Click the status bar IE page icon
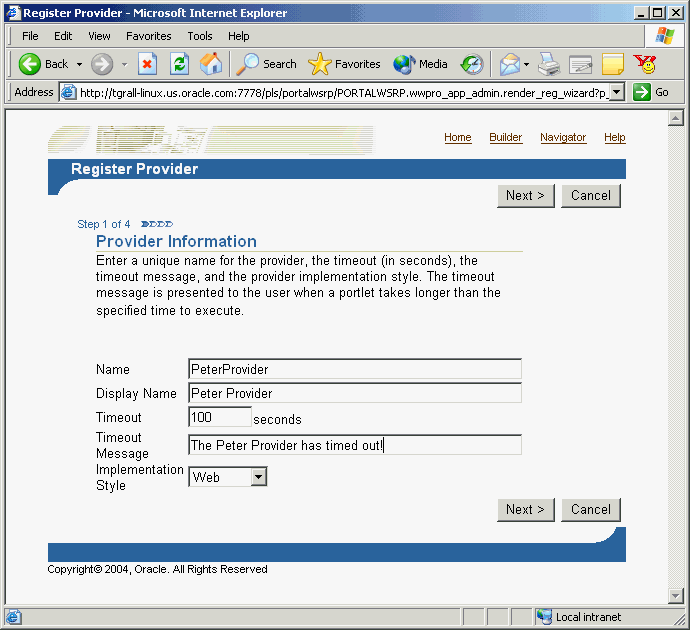Image resolution: width=690 pixels, height=630 pixels. [13, 617]
